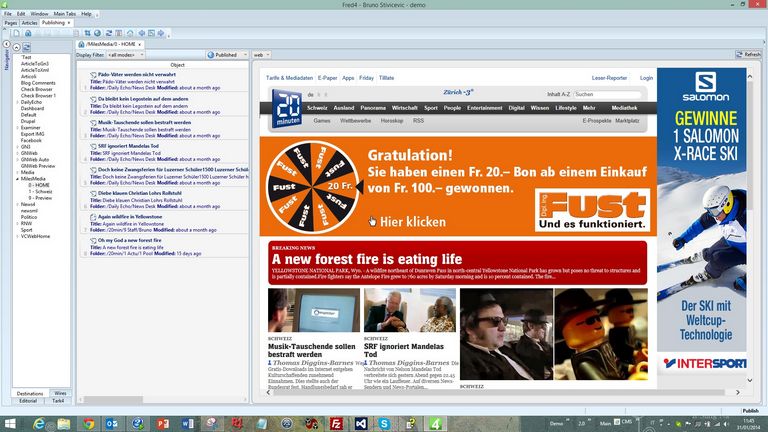Viewport: 768px width, 432px height.
Task: Open the Window menu
Action: pyautogui.click(x=39, y=14)
